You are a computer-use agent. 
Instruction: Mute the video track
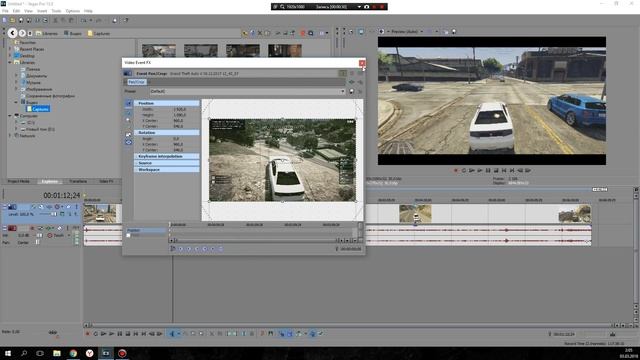pyautogui.click(x=69, y=207)
